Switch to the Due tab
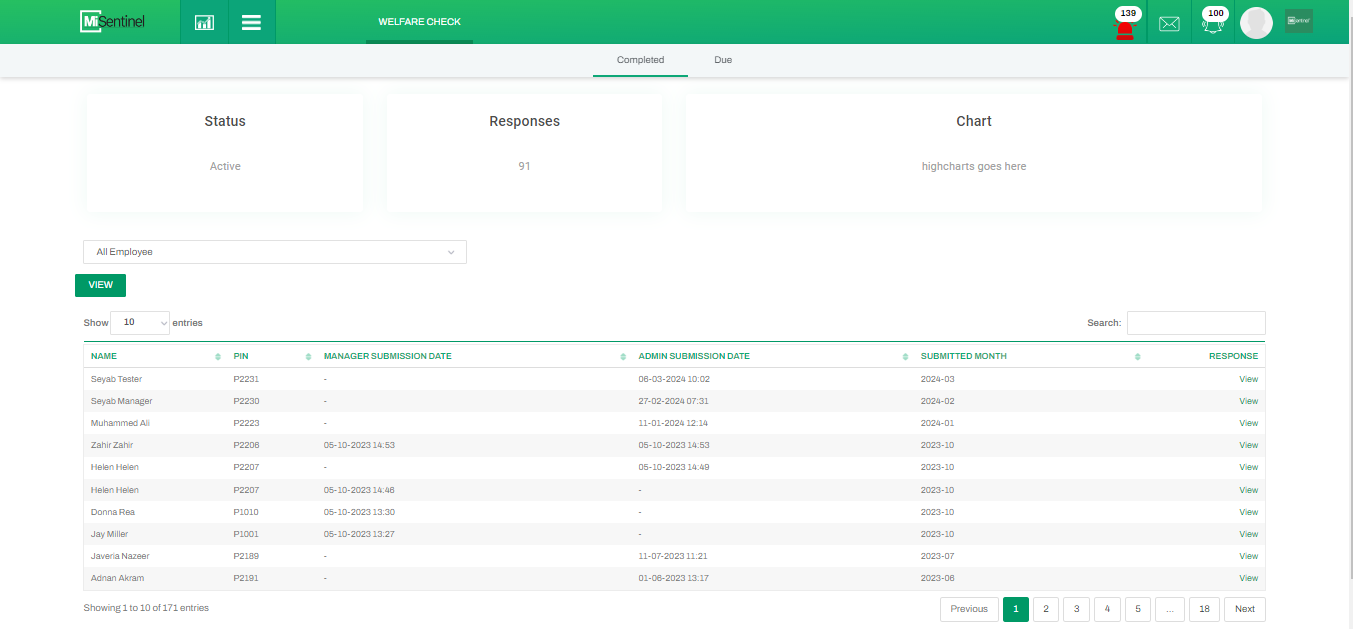This screenshot has width=1353, height=629. coord(723,60)
